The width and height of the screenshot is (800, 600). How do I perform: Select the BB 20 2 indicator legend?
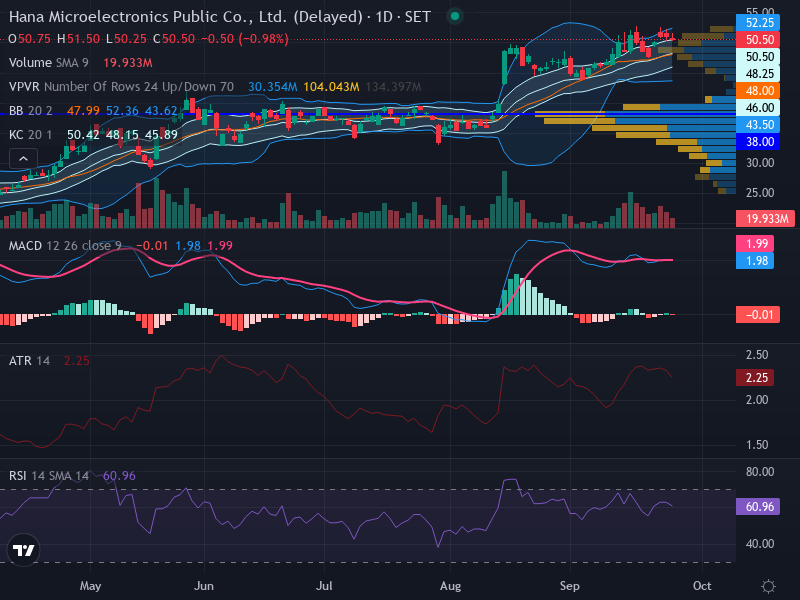[31, 111]
